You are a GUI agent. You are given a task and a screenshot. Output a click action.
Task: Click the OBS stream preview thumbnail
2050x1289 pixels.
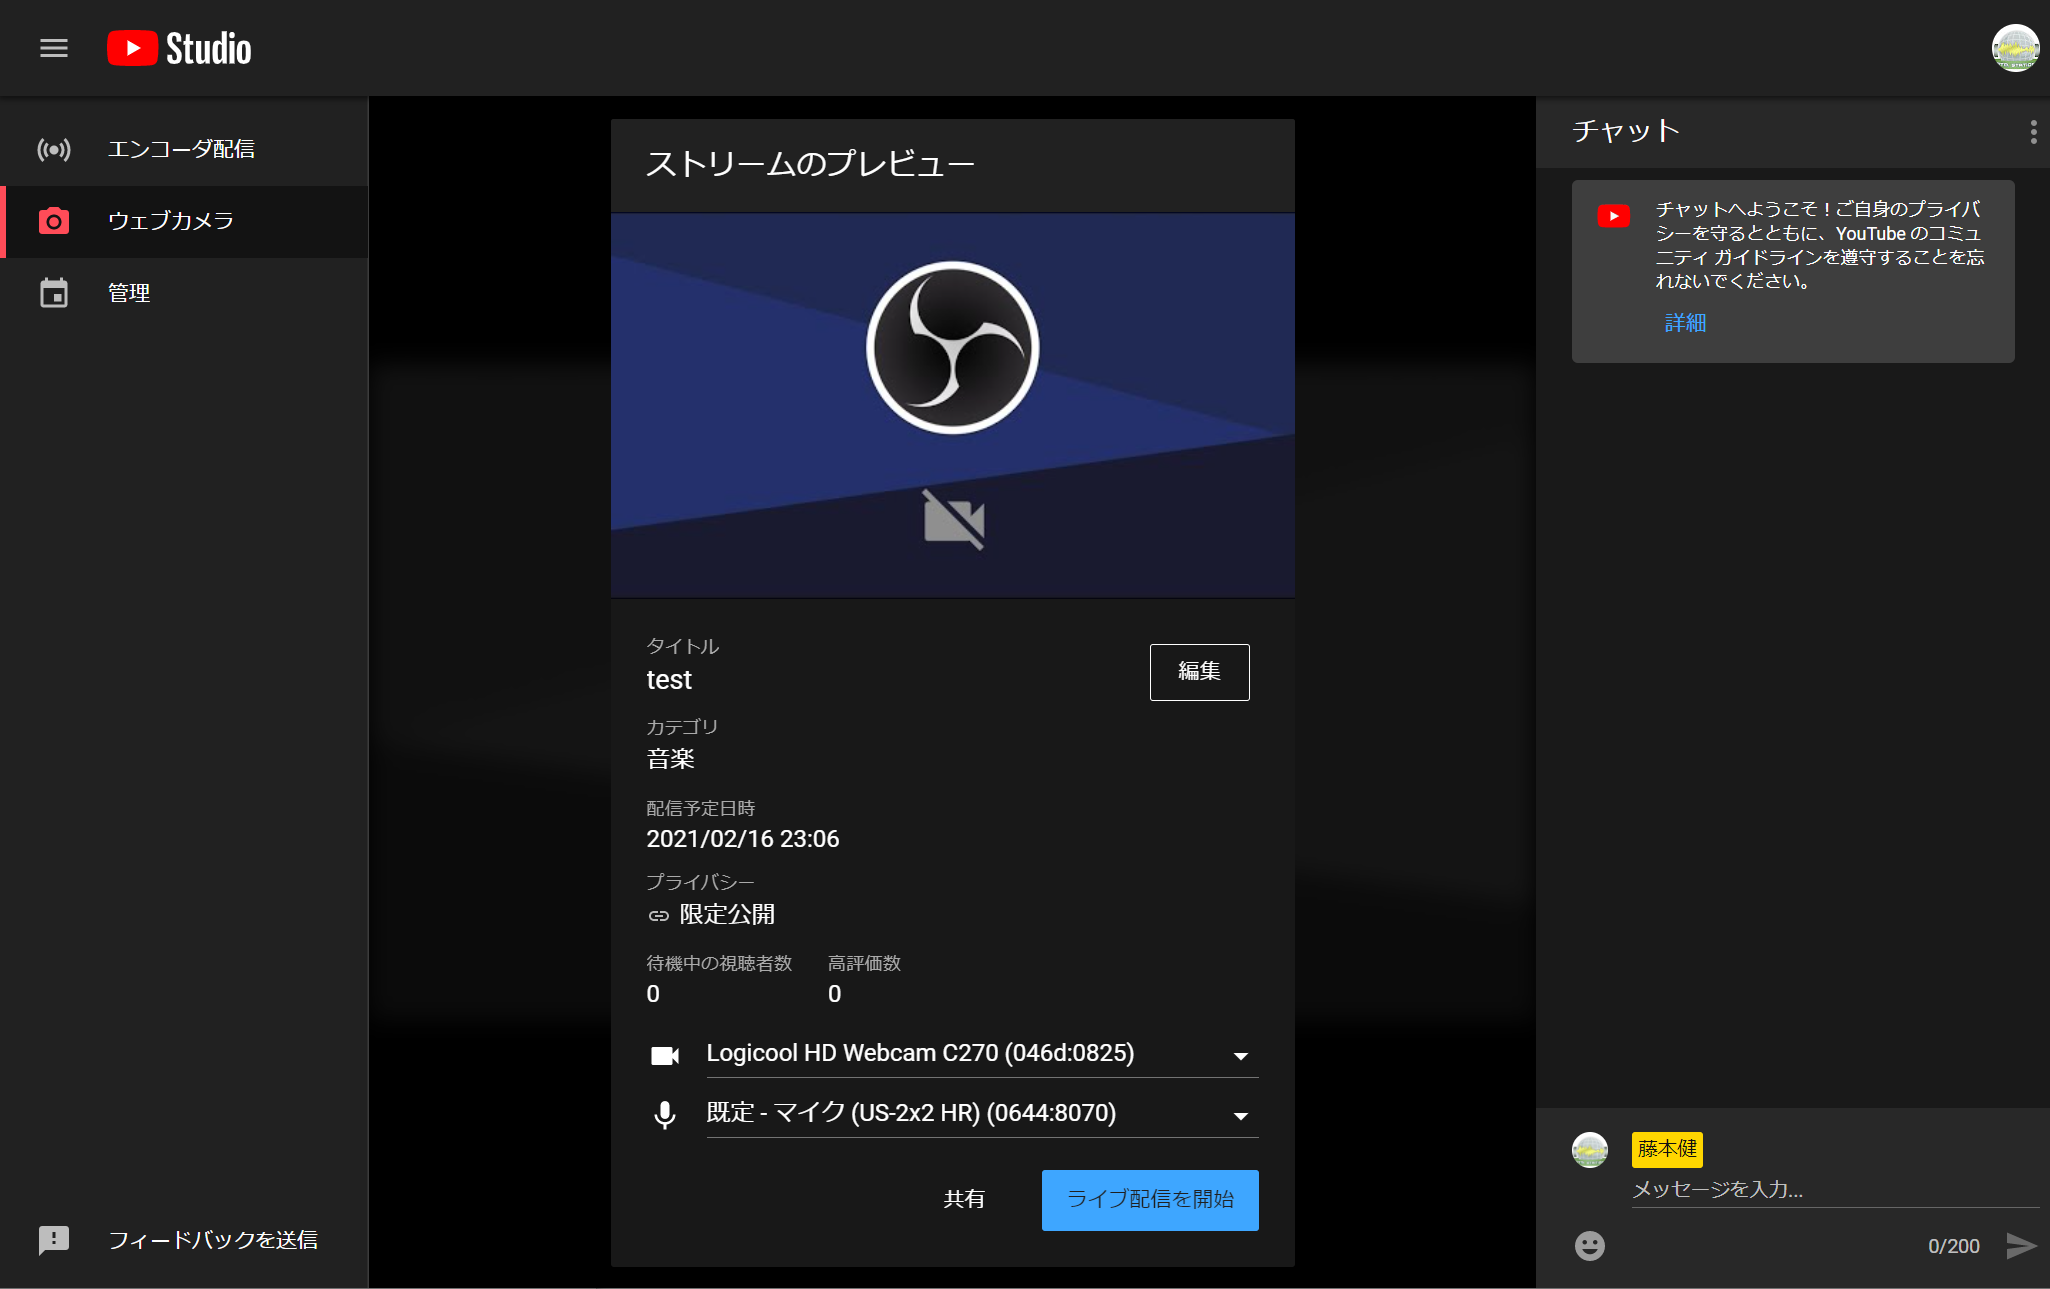[x=953, y=405]
